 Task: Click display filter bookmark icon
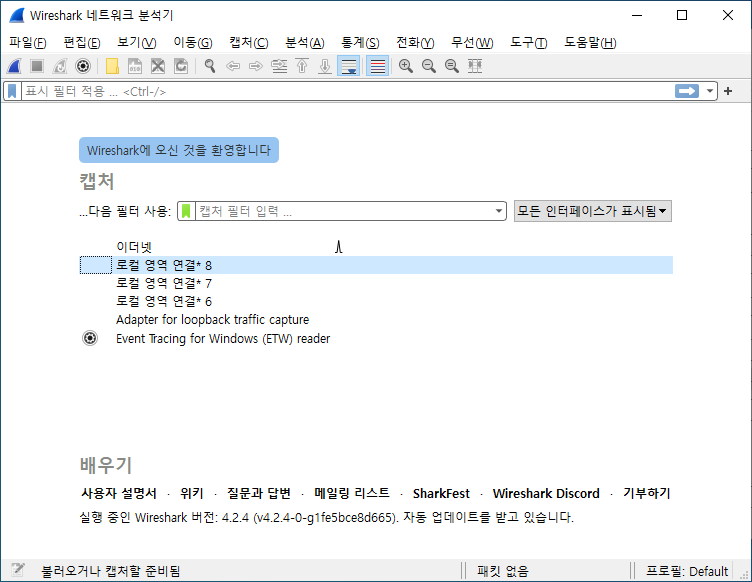point(12,91)
